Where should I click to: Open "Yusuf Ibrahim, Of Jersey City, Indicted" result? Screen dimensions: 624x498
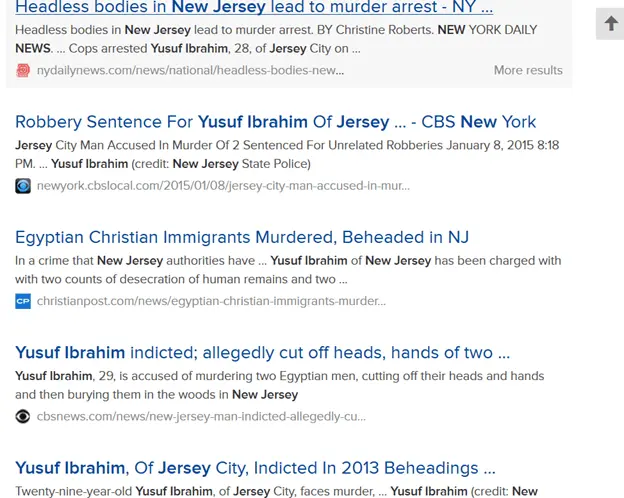click(x=255, y=467)
